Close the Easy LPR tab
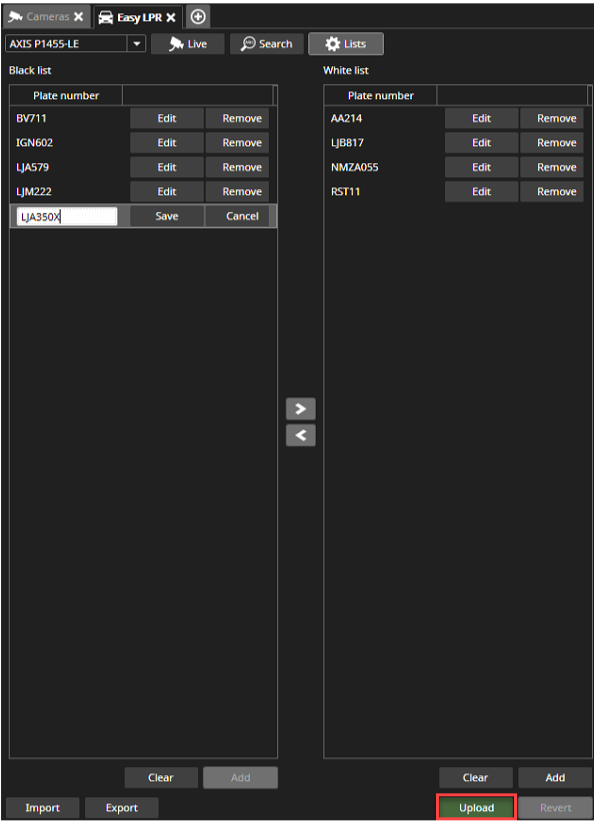 click(x=171, y=18)
